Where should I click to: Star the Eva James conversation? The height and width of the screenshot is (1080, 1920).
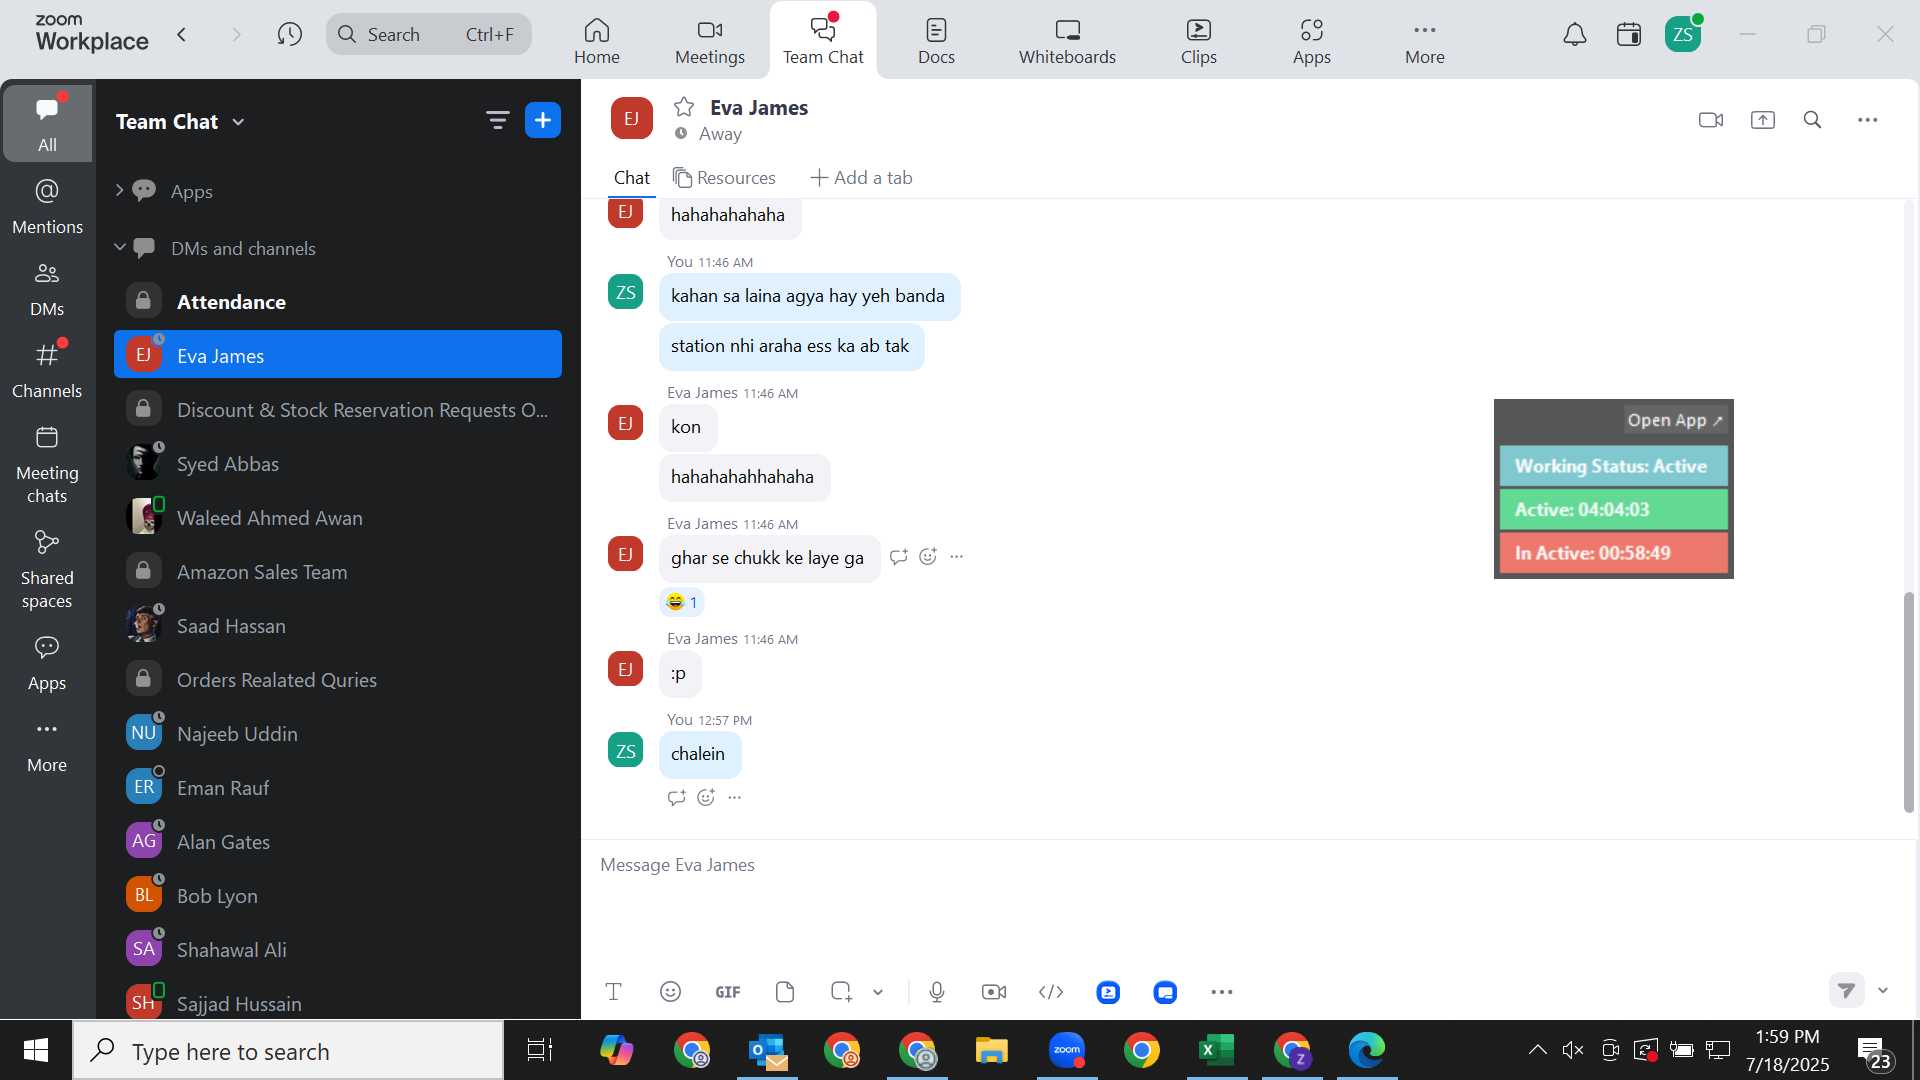(x=684, y=107)
